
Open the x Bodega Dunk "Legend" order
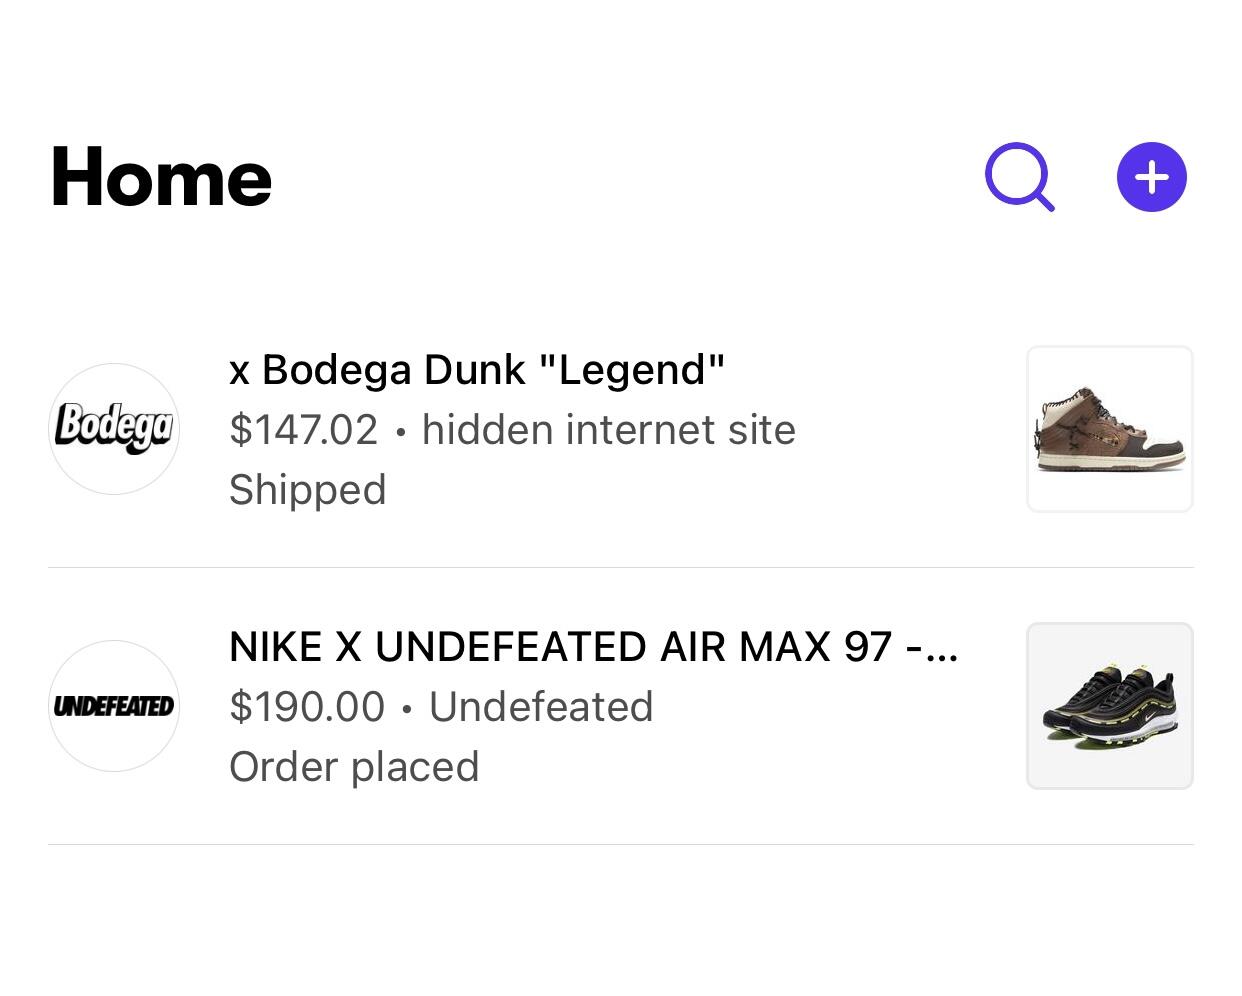[476, 370]
